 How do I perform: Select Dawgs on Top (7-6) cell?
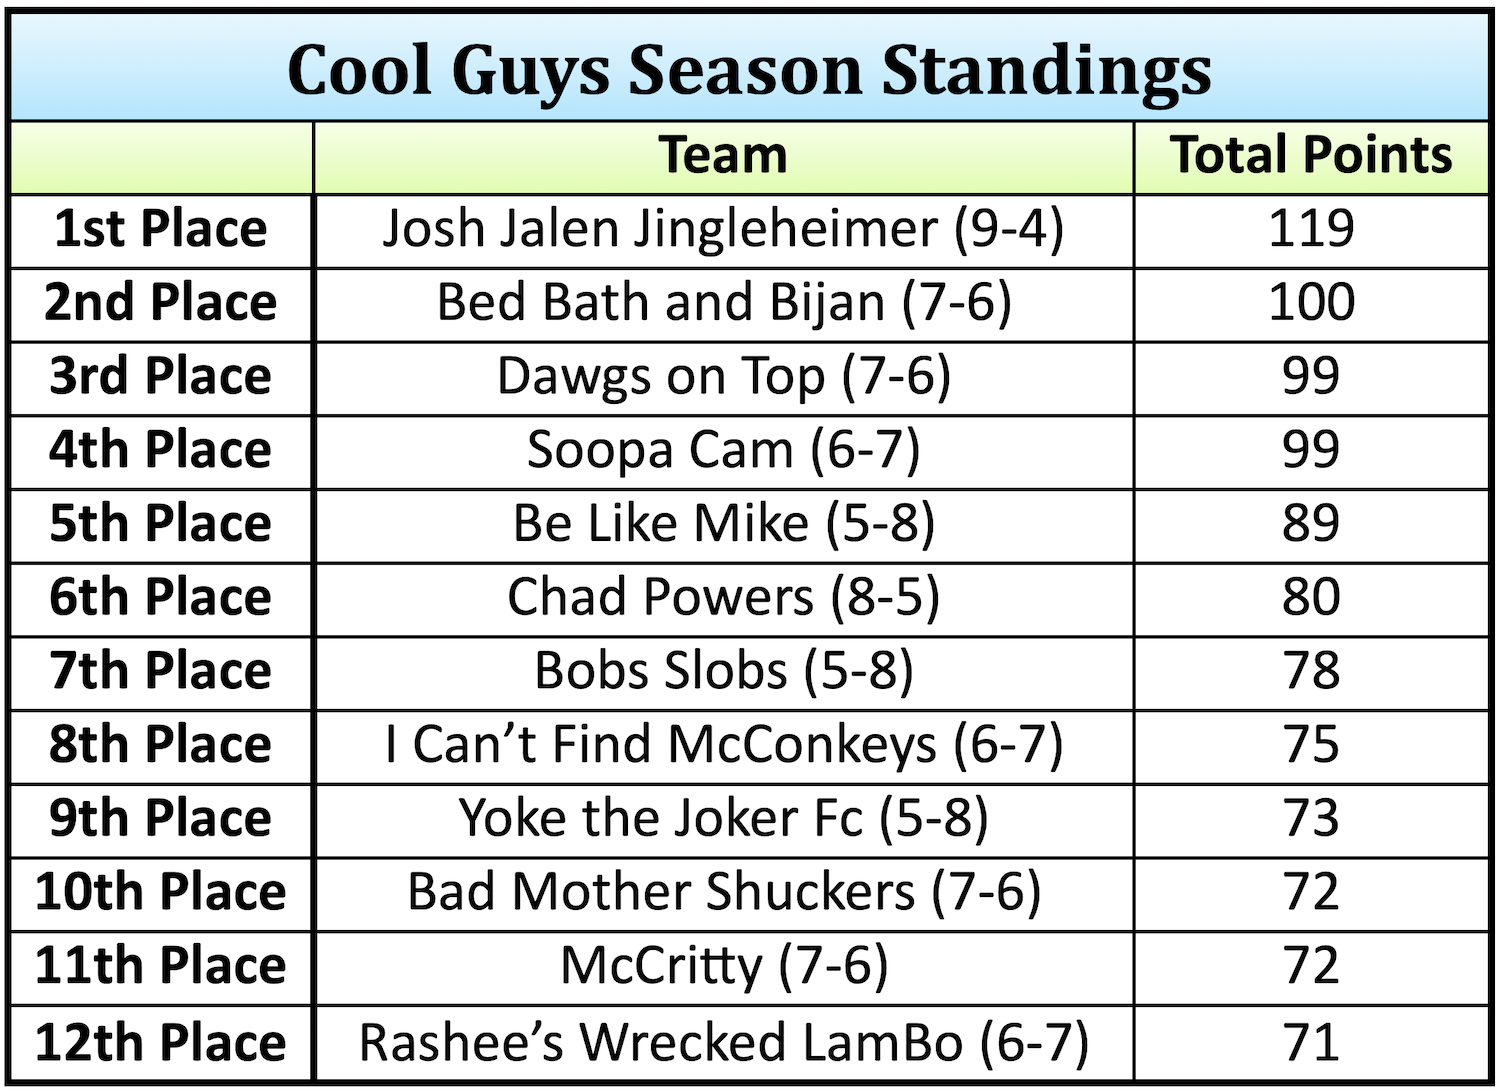(x=723, y=377)
